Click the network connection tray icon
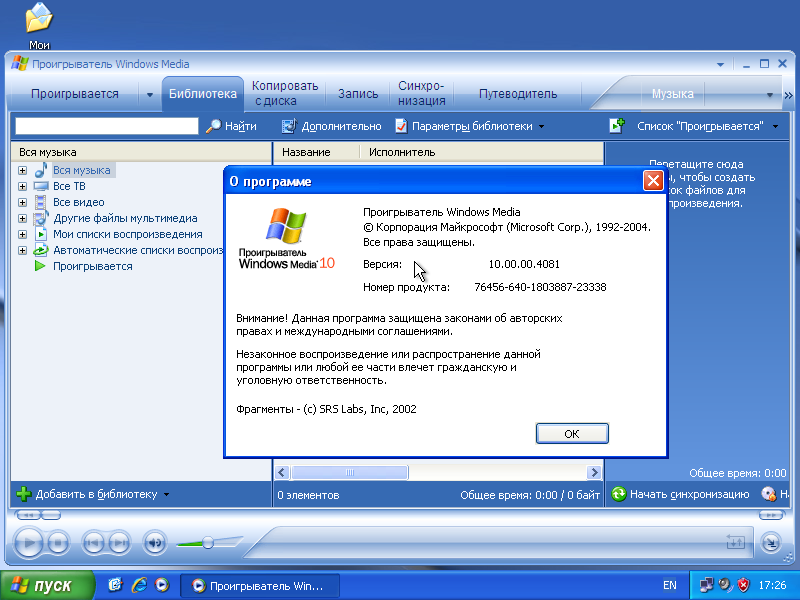Screen dimensions: 800x600 point(706,585)
